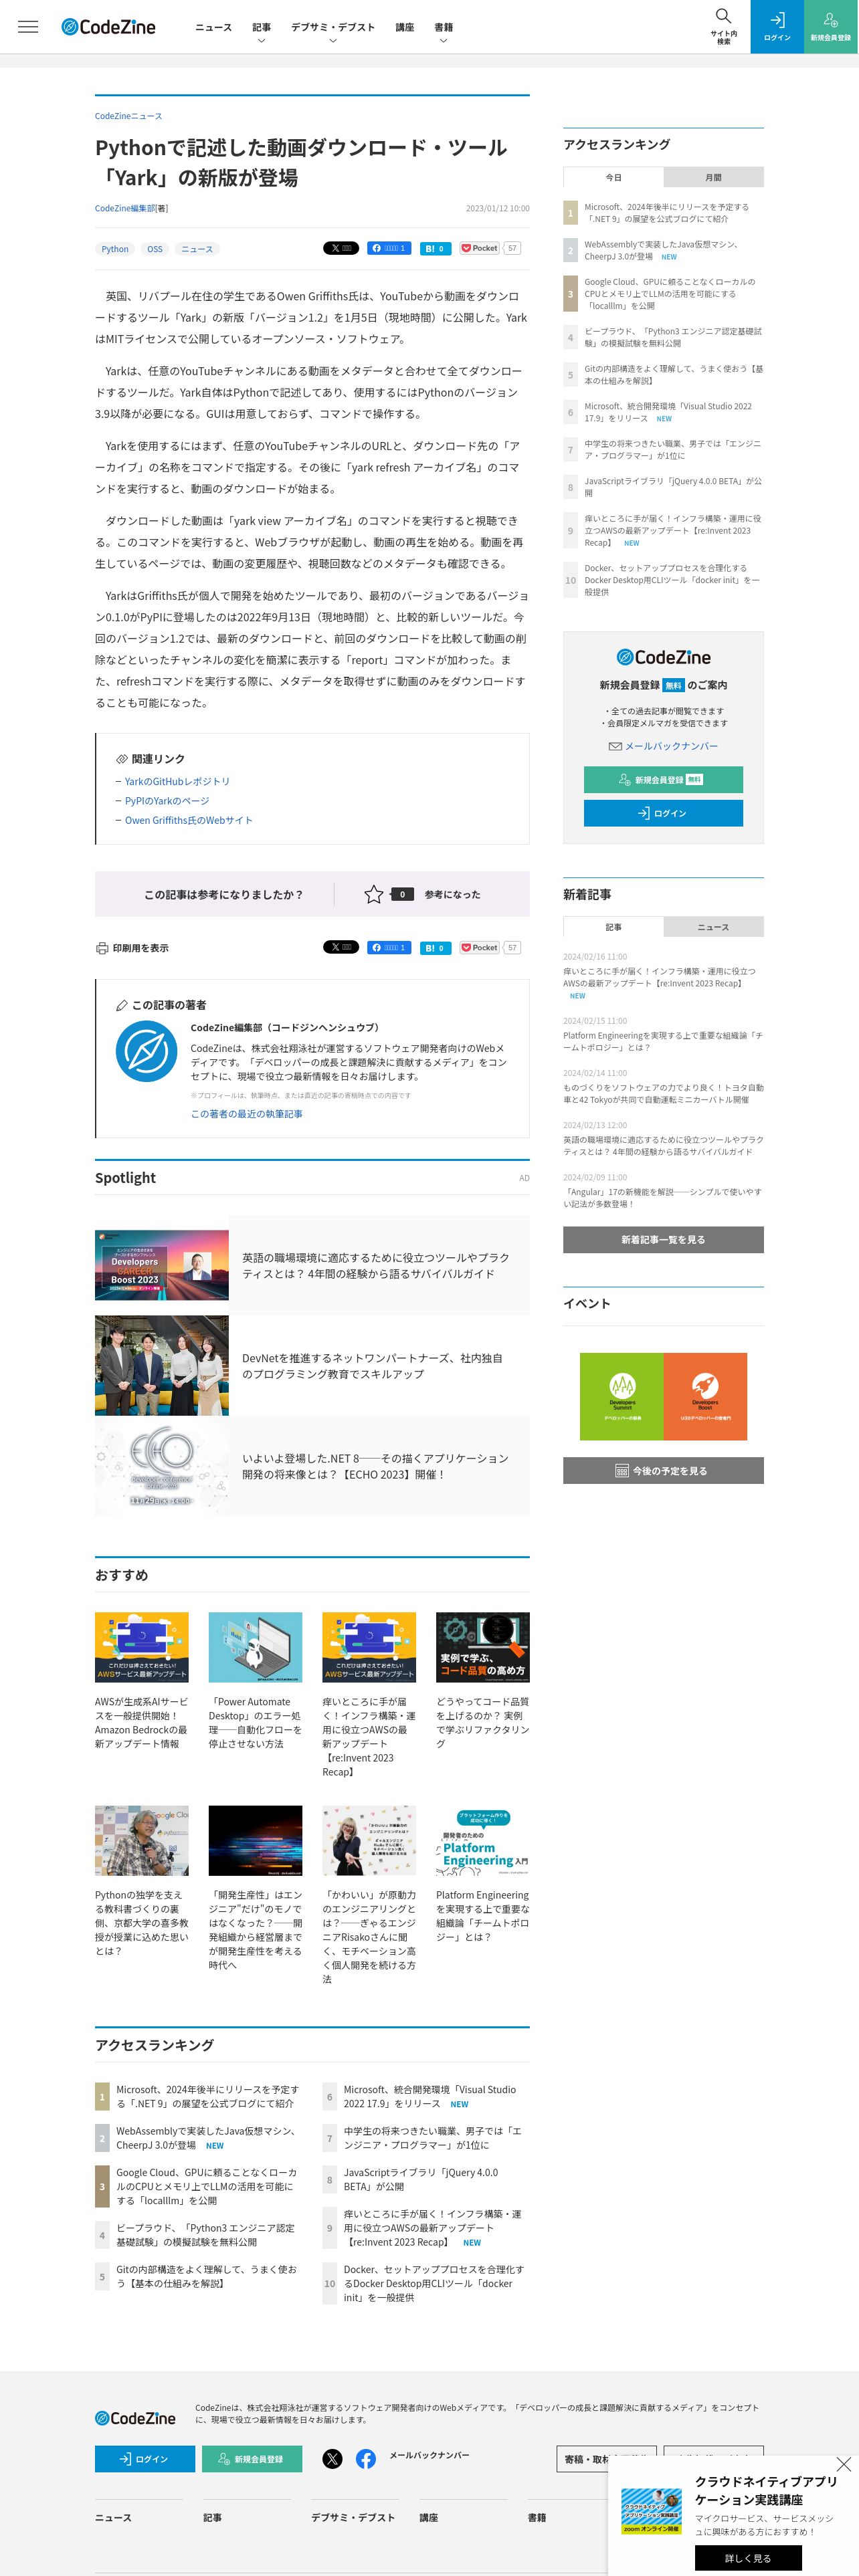Open 新着記事 Angular 17 article

(662, 1198)
